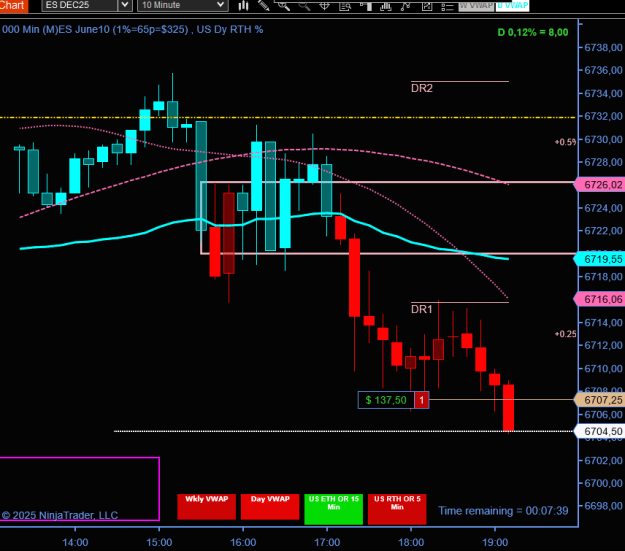Open the chart Properties list icon
This screenshot has height=551, width=625.
click(x=447, y=6)
